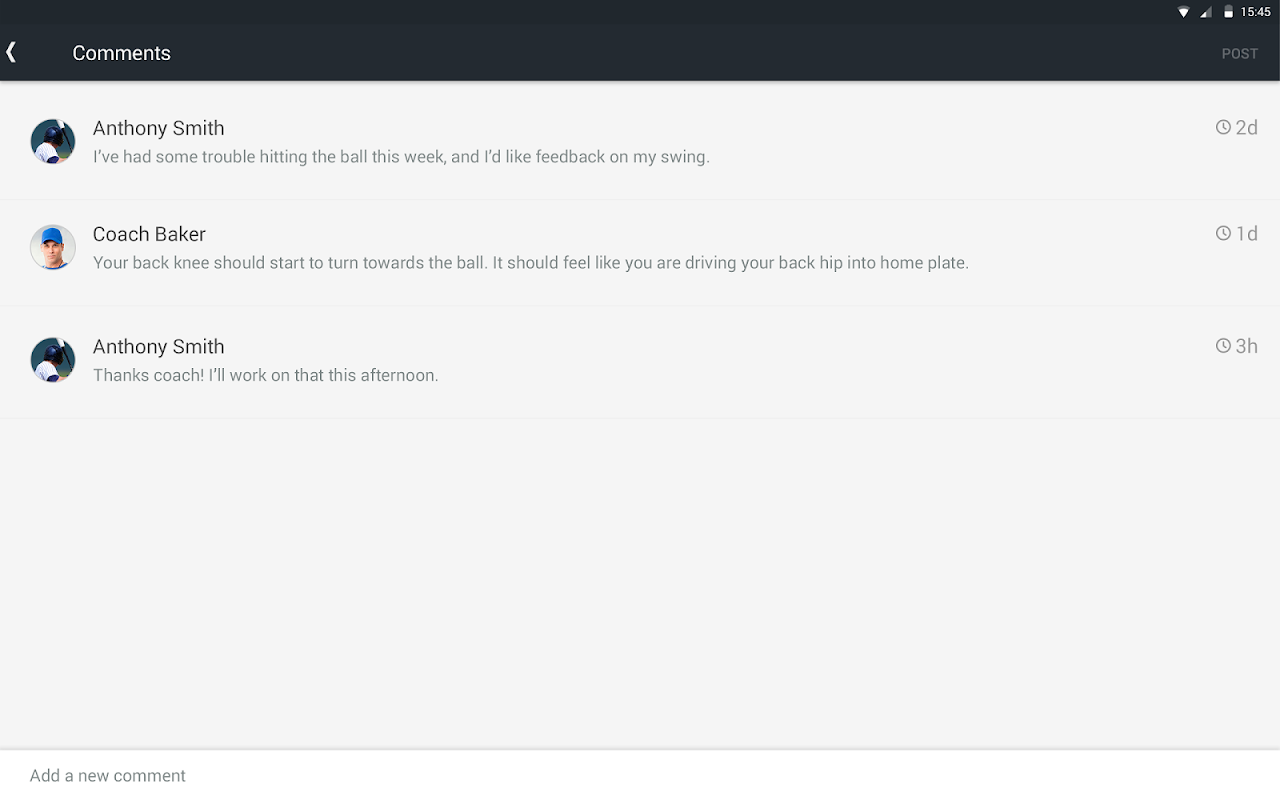Click the clock icon next to 2d
Image resolution: width=1280 pixels, height=800 pixels.
click(1223, 127)
